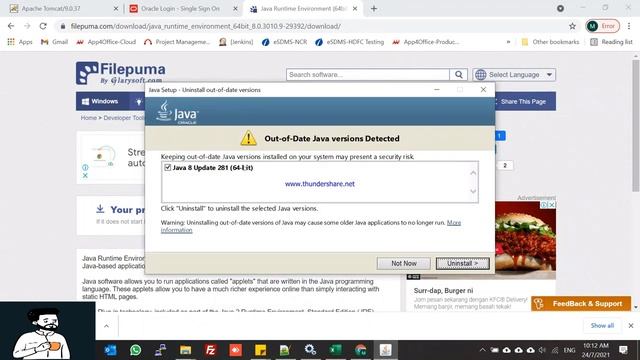Close the downloads bar
This screenshot has height=360, width=640.
[631, 325]
